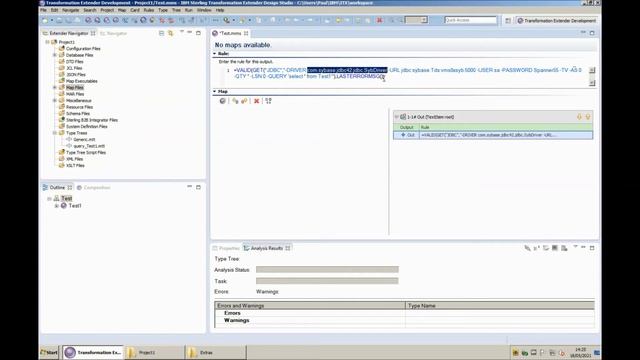Switch to the Composition tab
This screenshot has height=360, width=640.
93,187
